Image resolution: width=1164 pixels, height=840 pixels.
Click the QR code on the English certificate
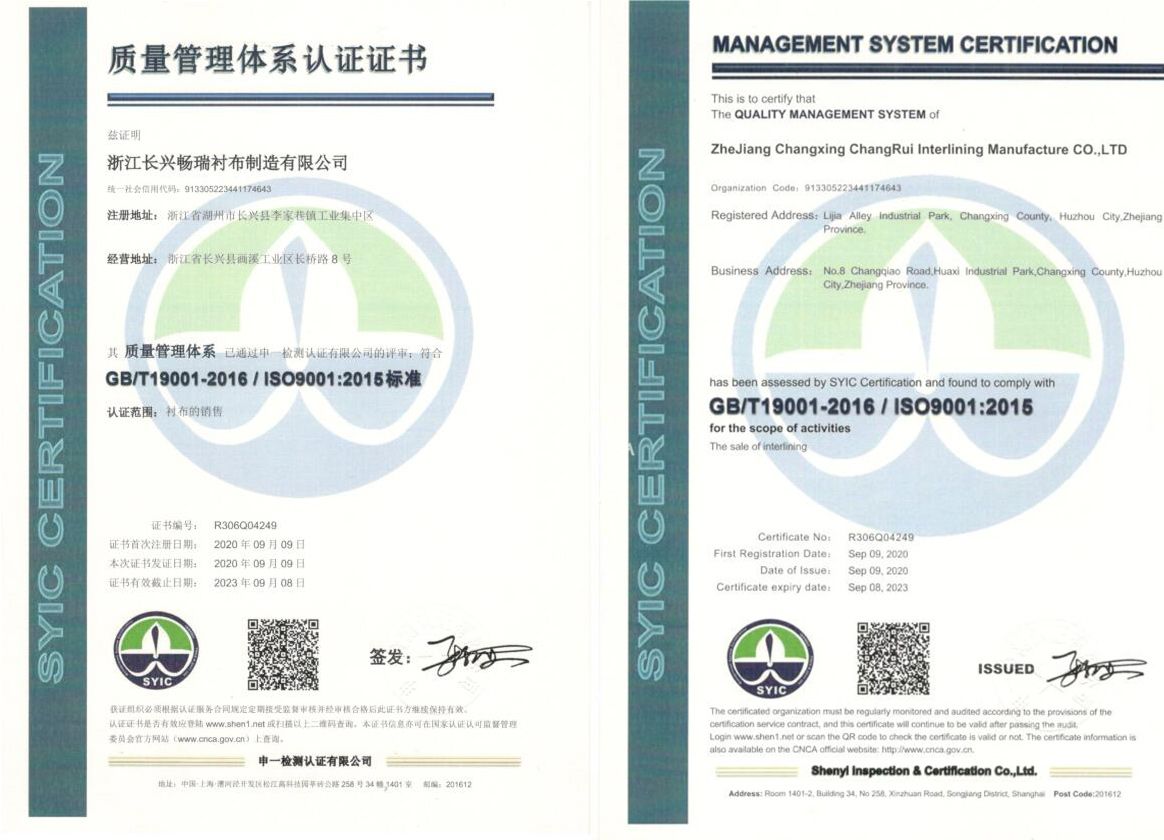coord(893,658)
